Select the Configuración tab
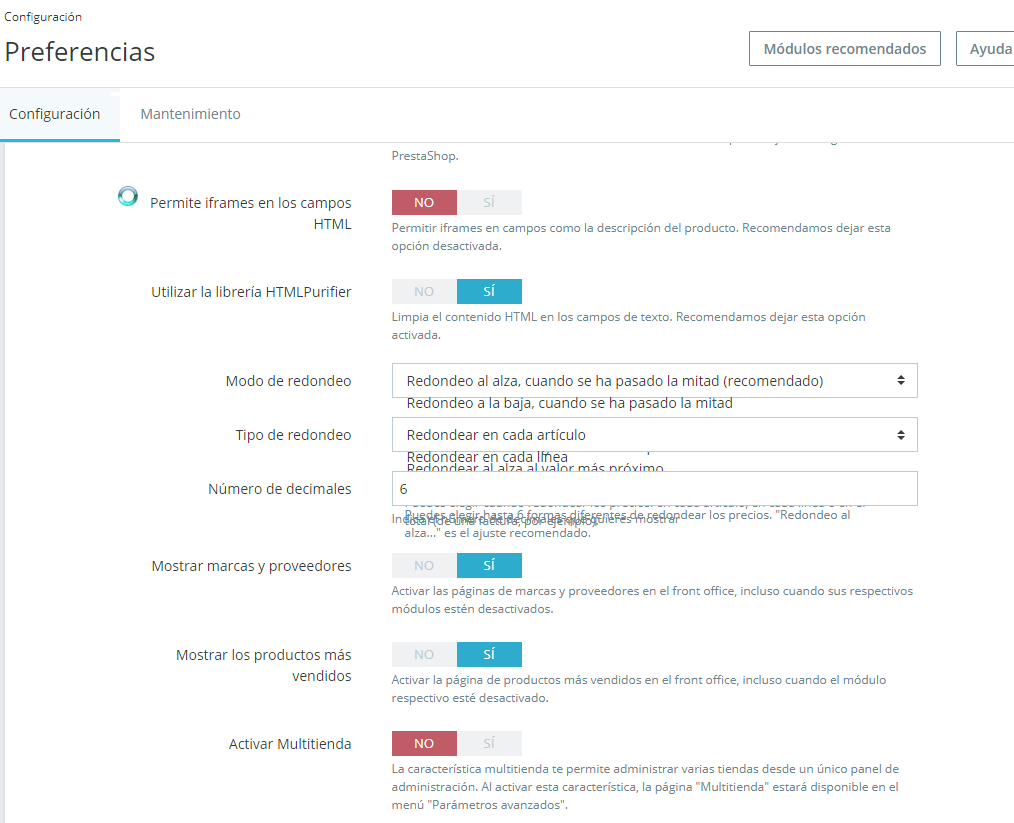The height and width of the screenshot is (823, 1014). coord(55,114)
